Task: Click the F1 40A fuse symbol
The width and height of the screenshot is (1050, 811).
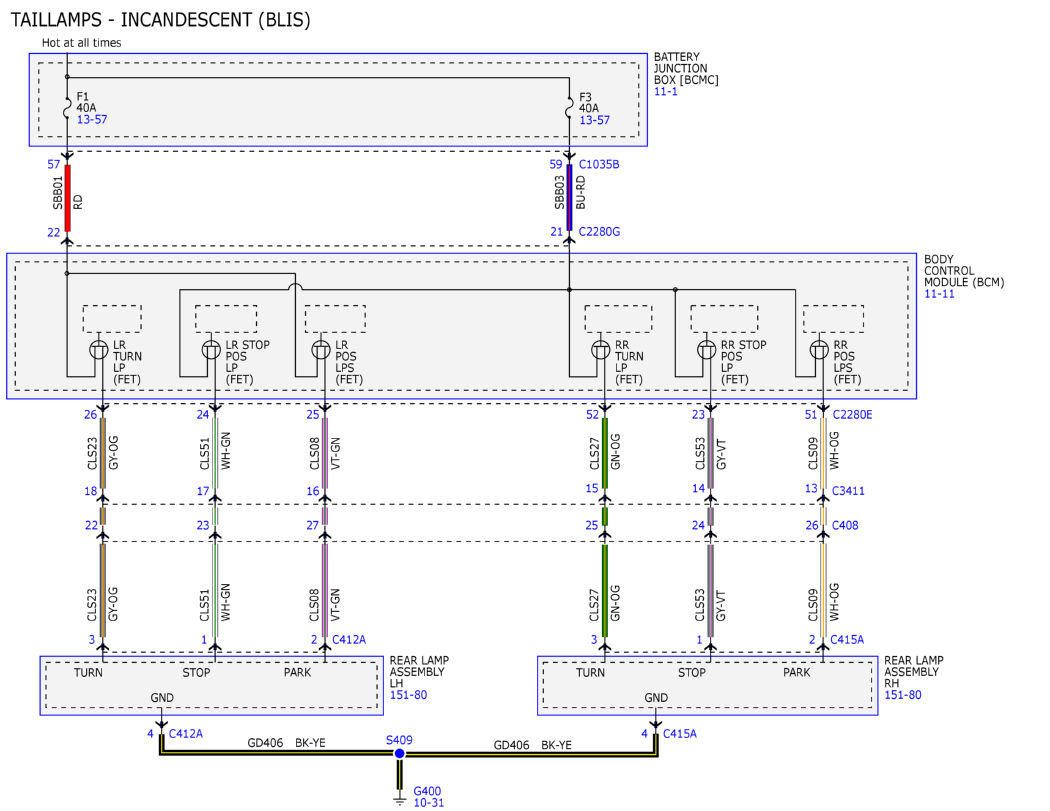Action: pos(67,108)
